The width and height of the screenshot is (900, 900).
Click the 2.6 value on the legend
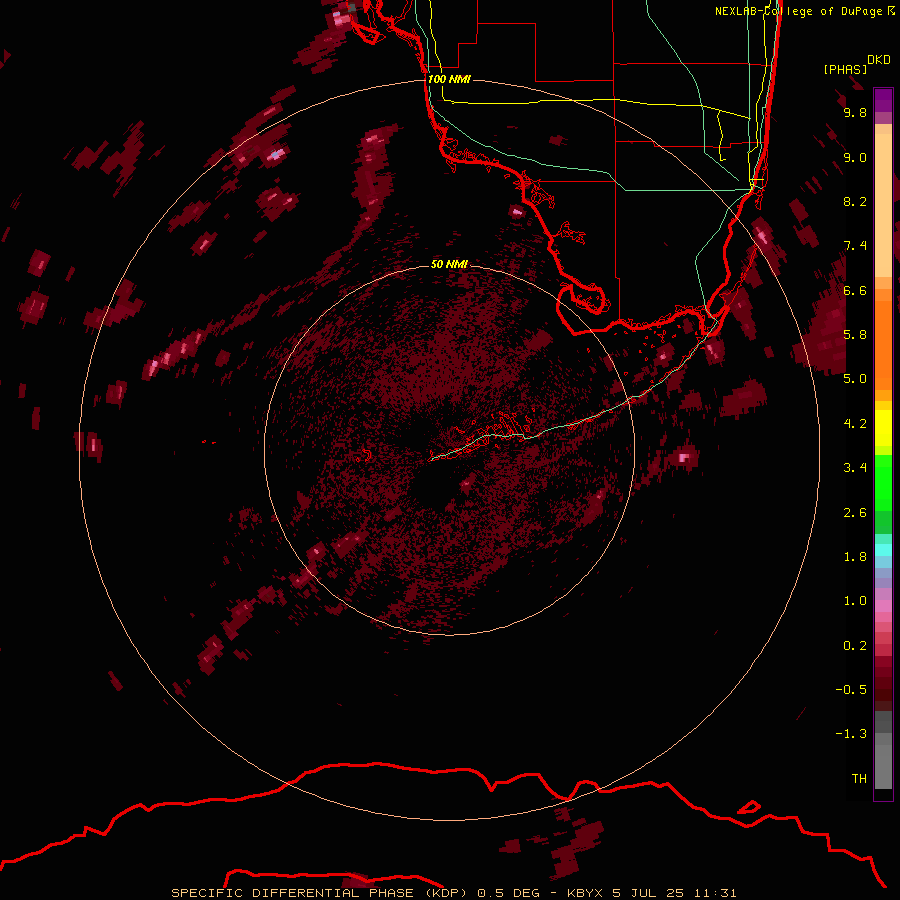pyautogui.click(x=855, y=513)
